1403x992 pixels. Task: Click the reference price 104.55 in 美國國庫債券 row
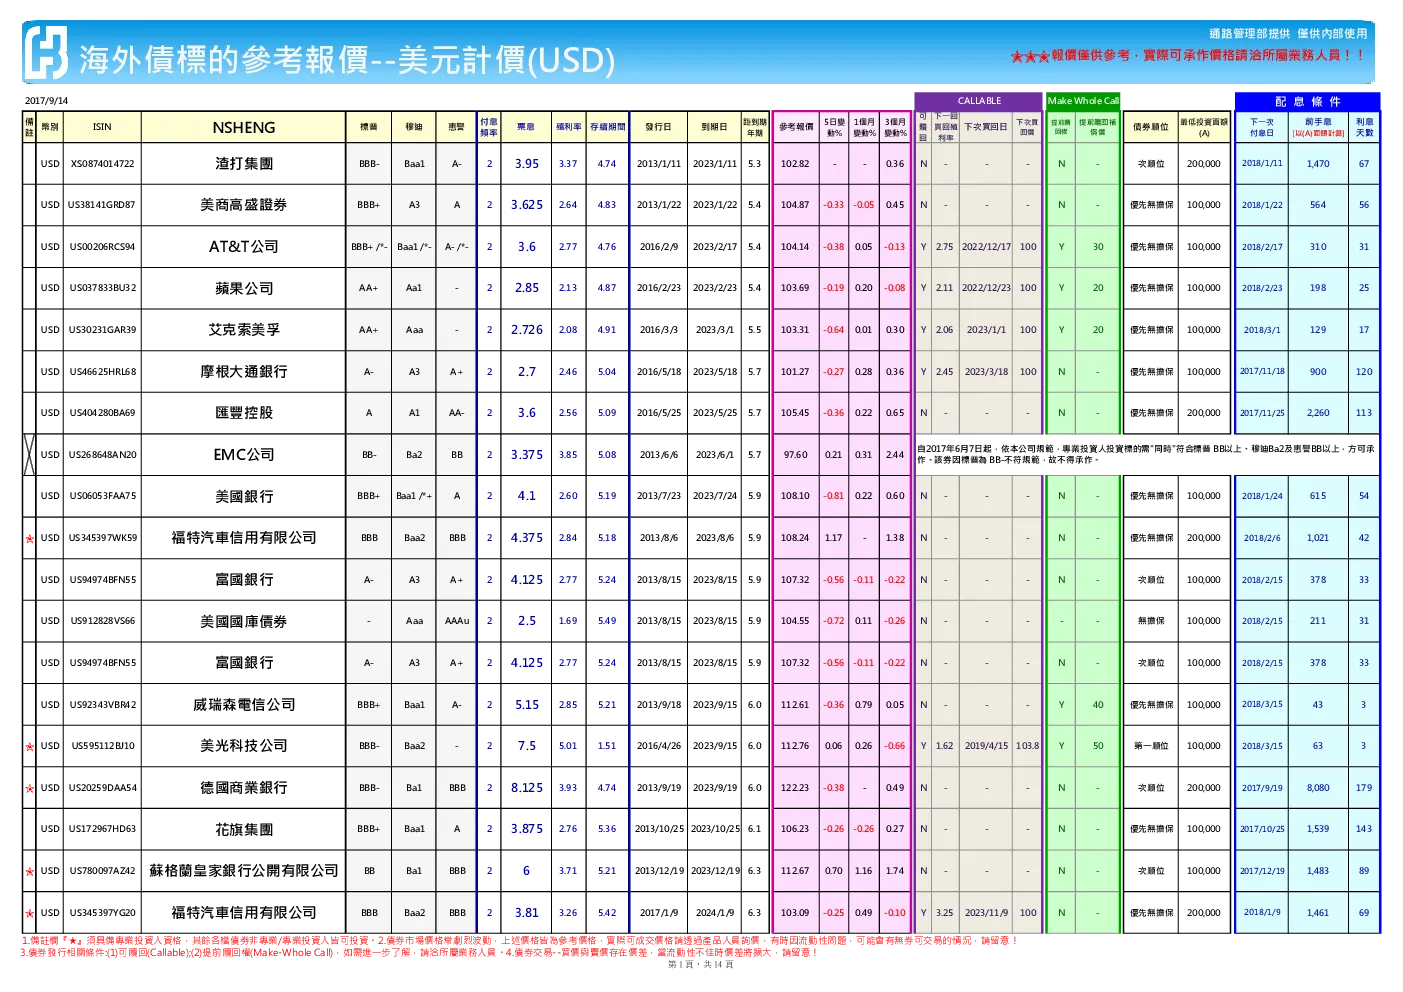[x=795, y=621]
